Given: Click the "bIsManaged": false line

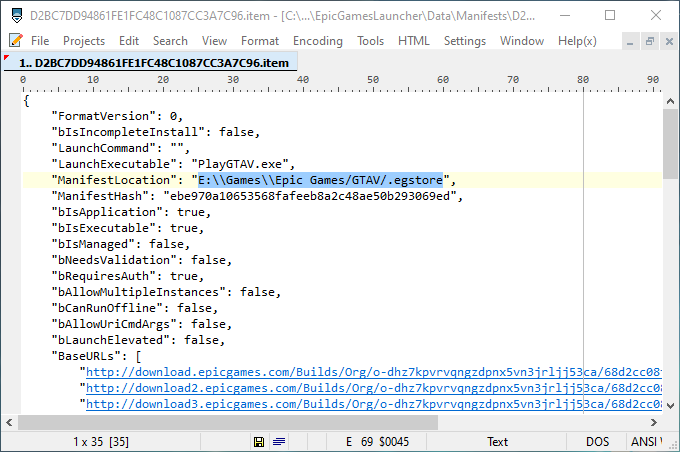Looking at the screenshot, I should tap(121, 244).
